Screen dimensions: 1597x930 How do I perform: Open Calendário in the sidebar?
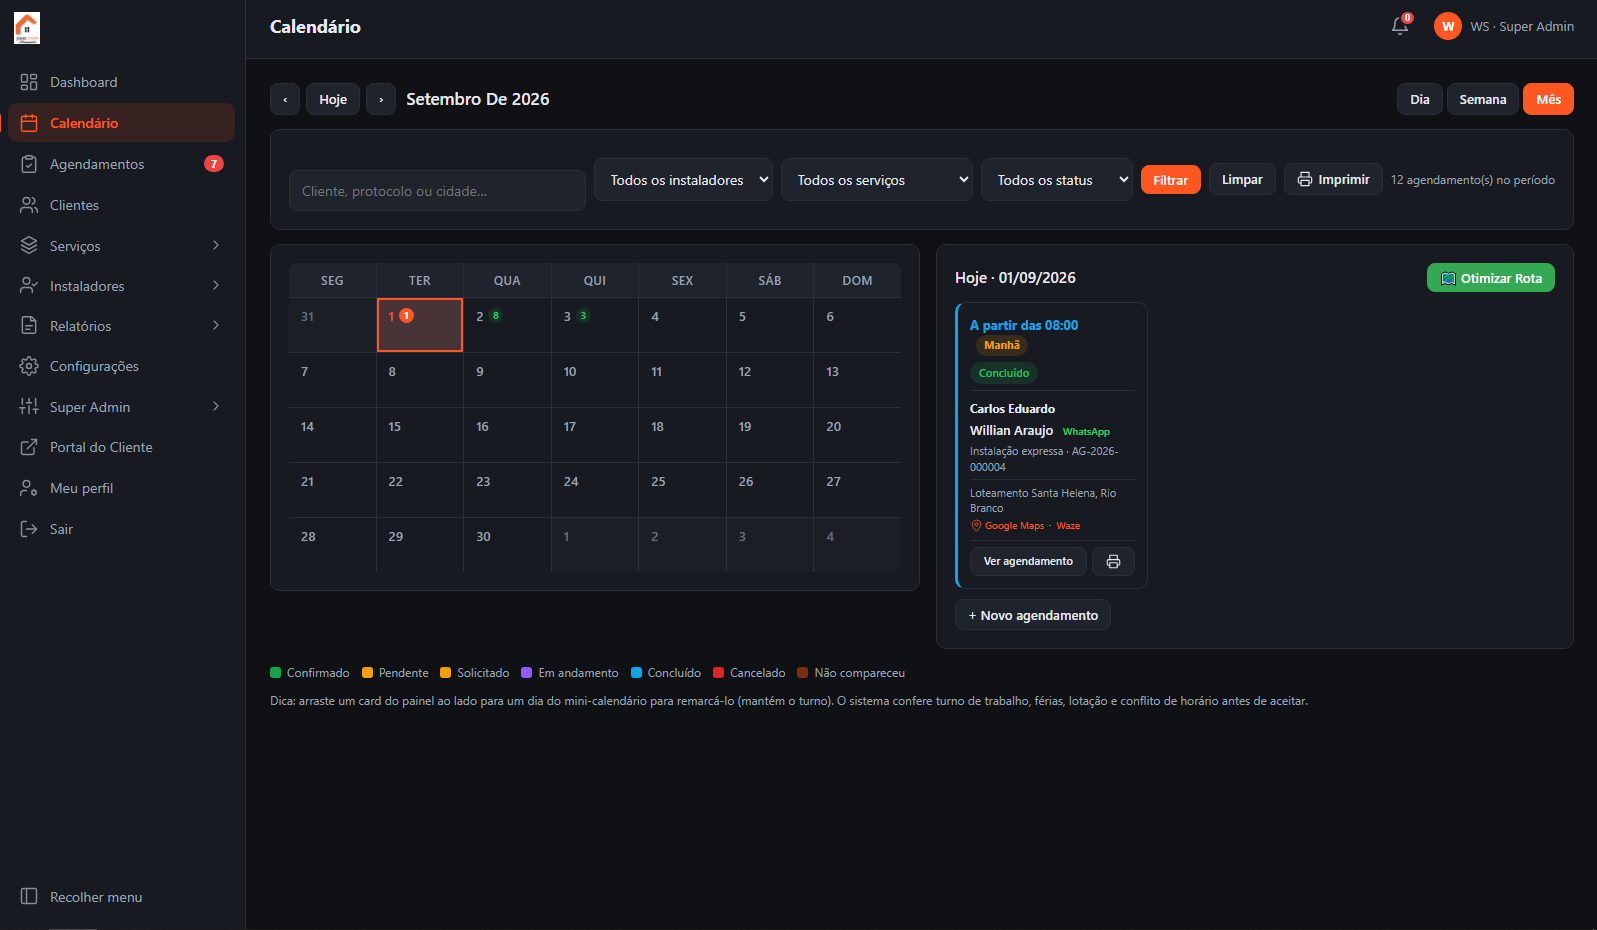[x=121, y=123]
